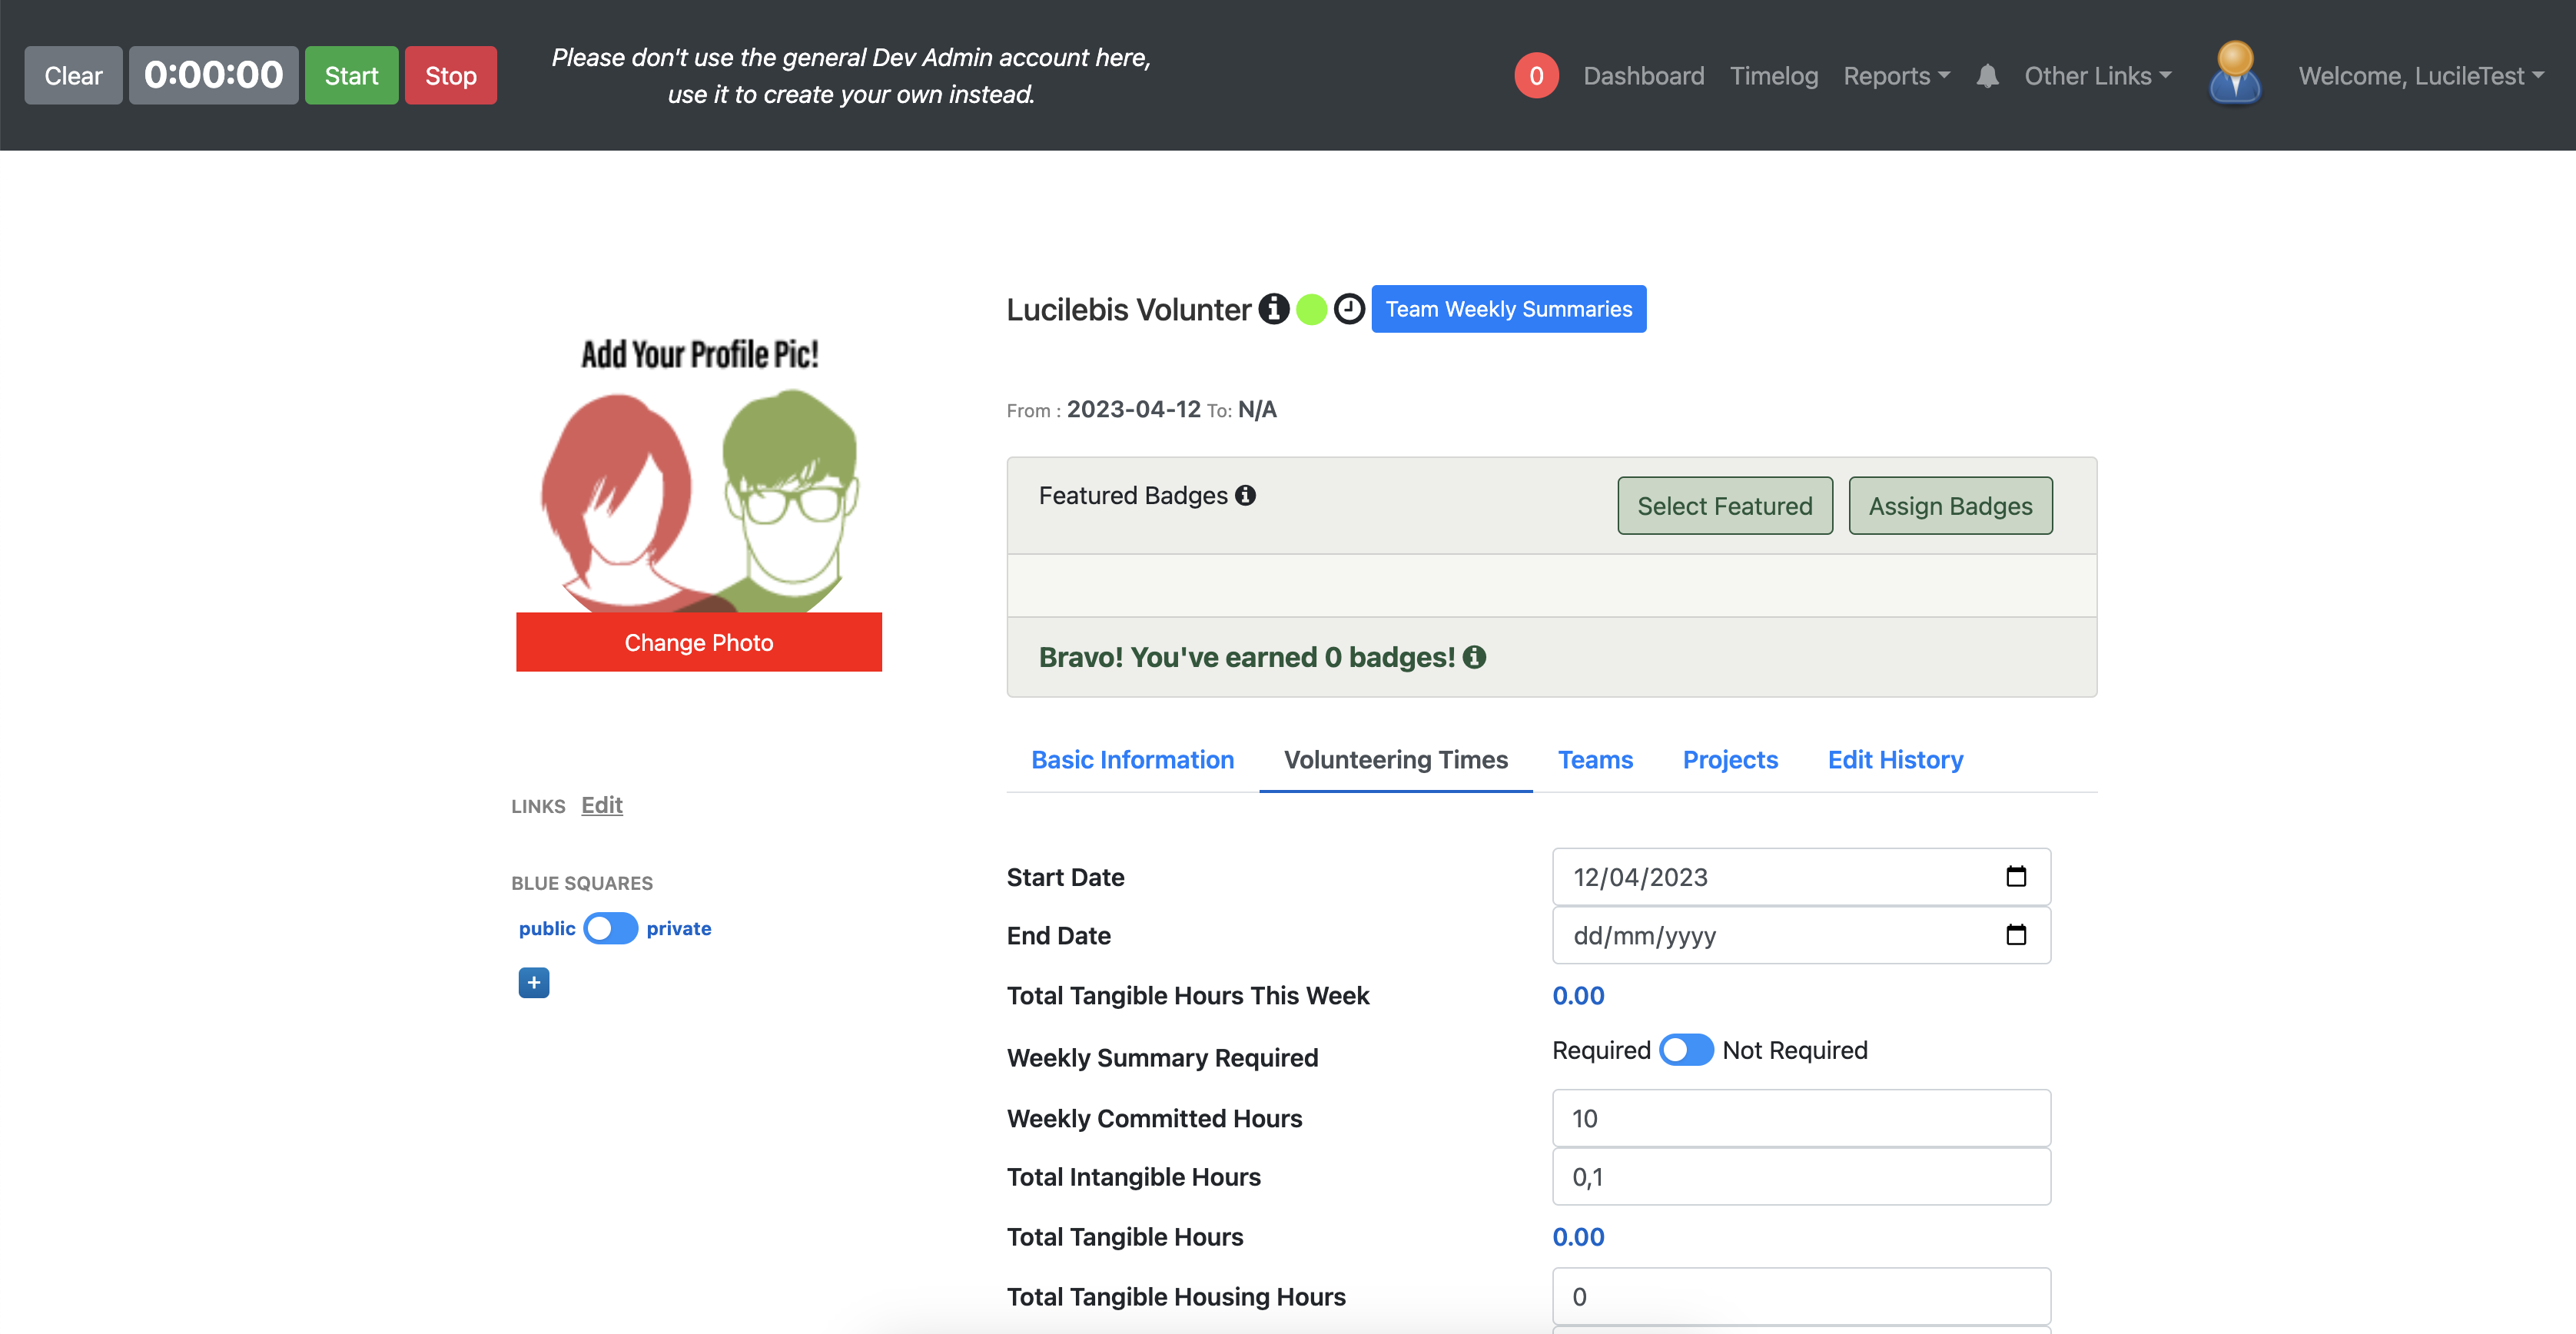Click the Edit links link
The height and width of the screenshot is (1334, 2576).
coord(602,805)
